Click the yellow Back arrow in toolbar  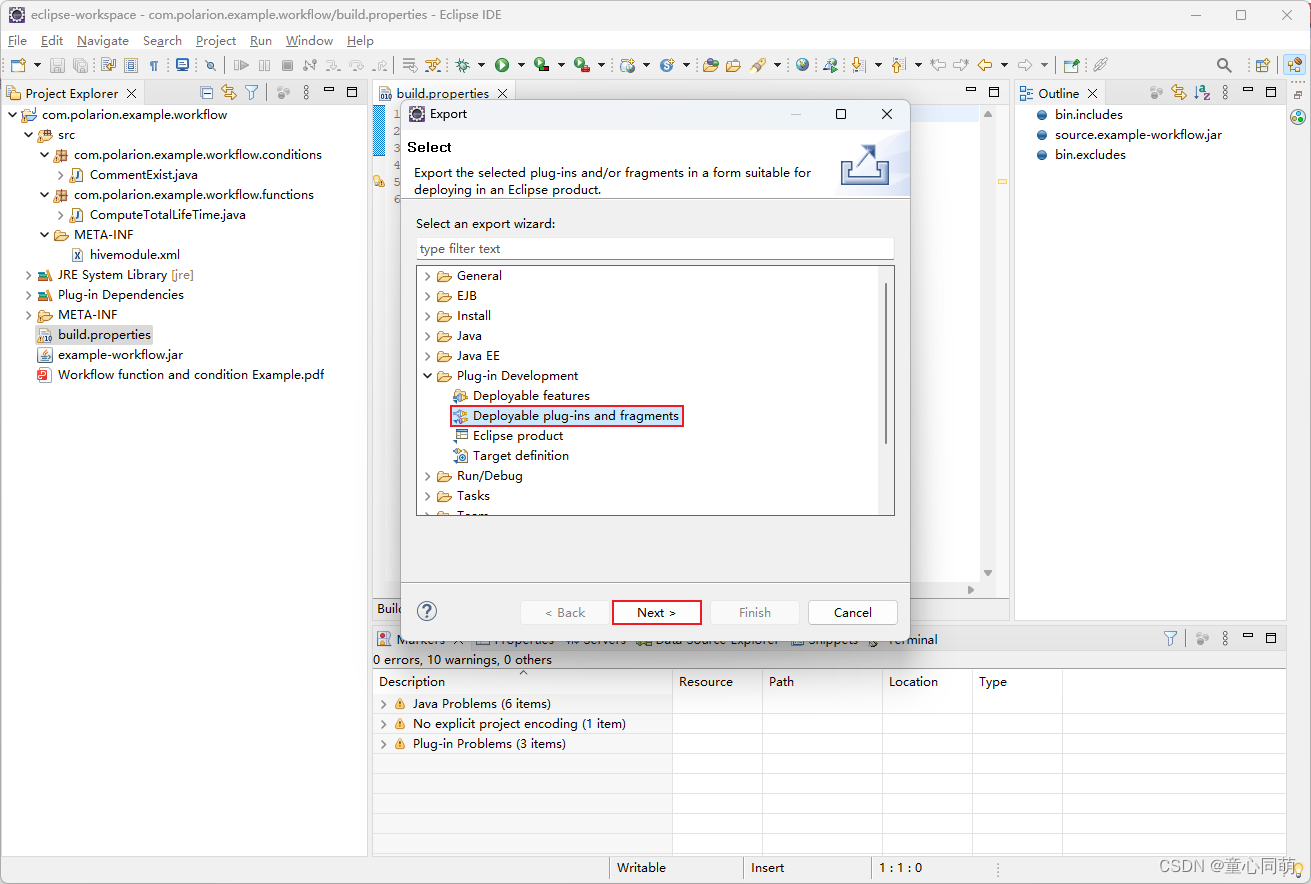pyautogui.click(x=984, y=65)
